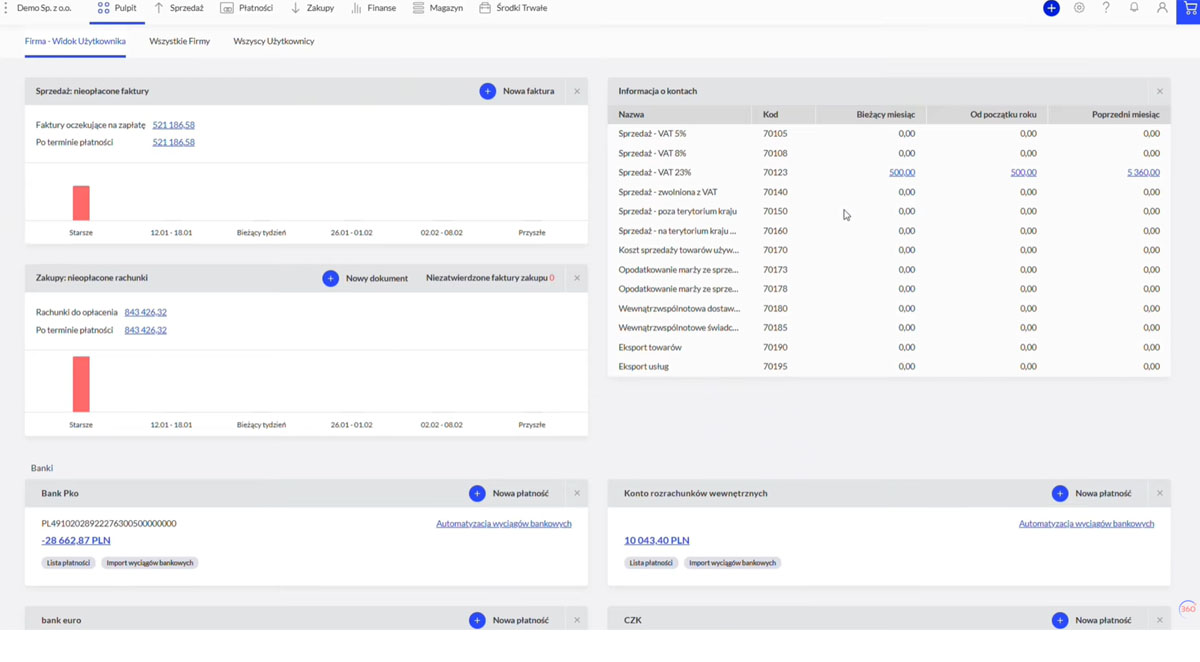Open settings gear icon

pyautogui.click(x=1079, y=8)
